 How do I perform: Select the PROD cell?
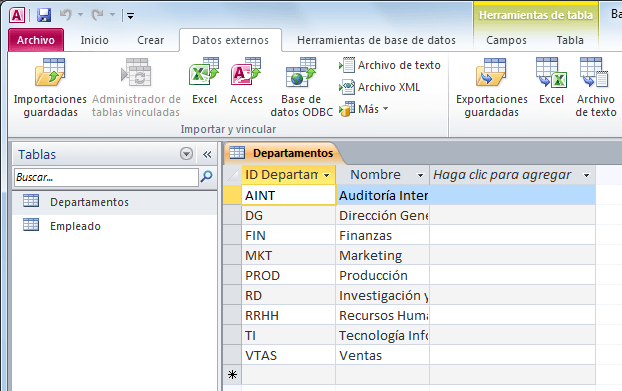(289, 275)
